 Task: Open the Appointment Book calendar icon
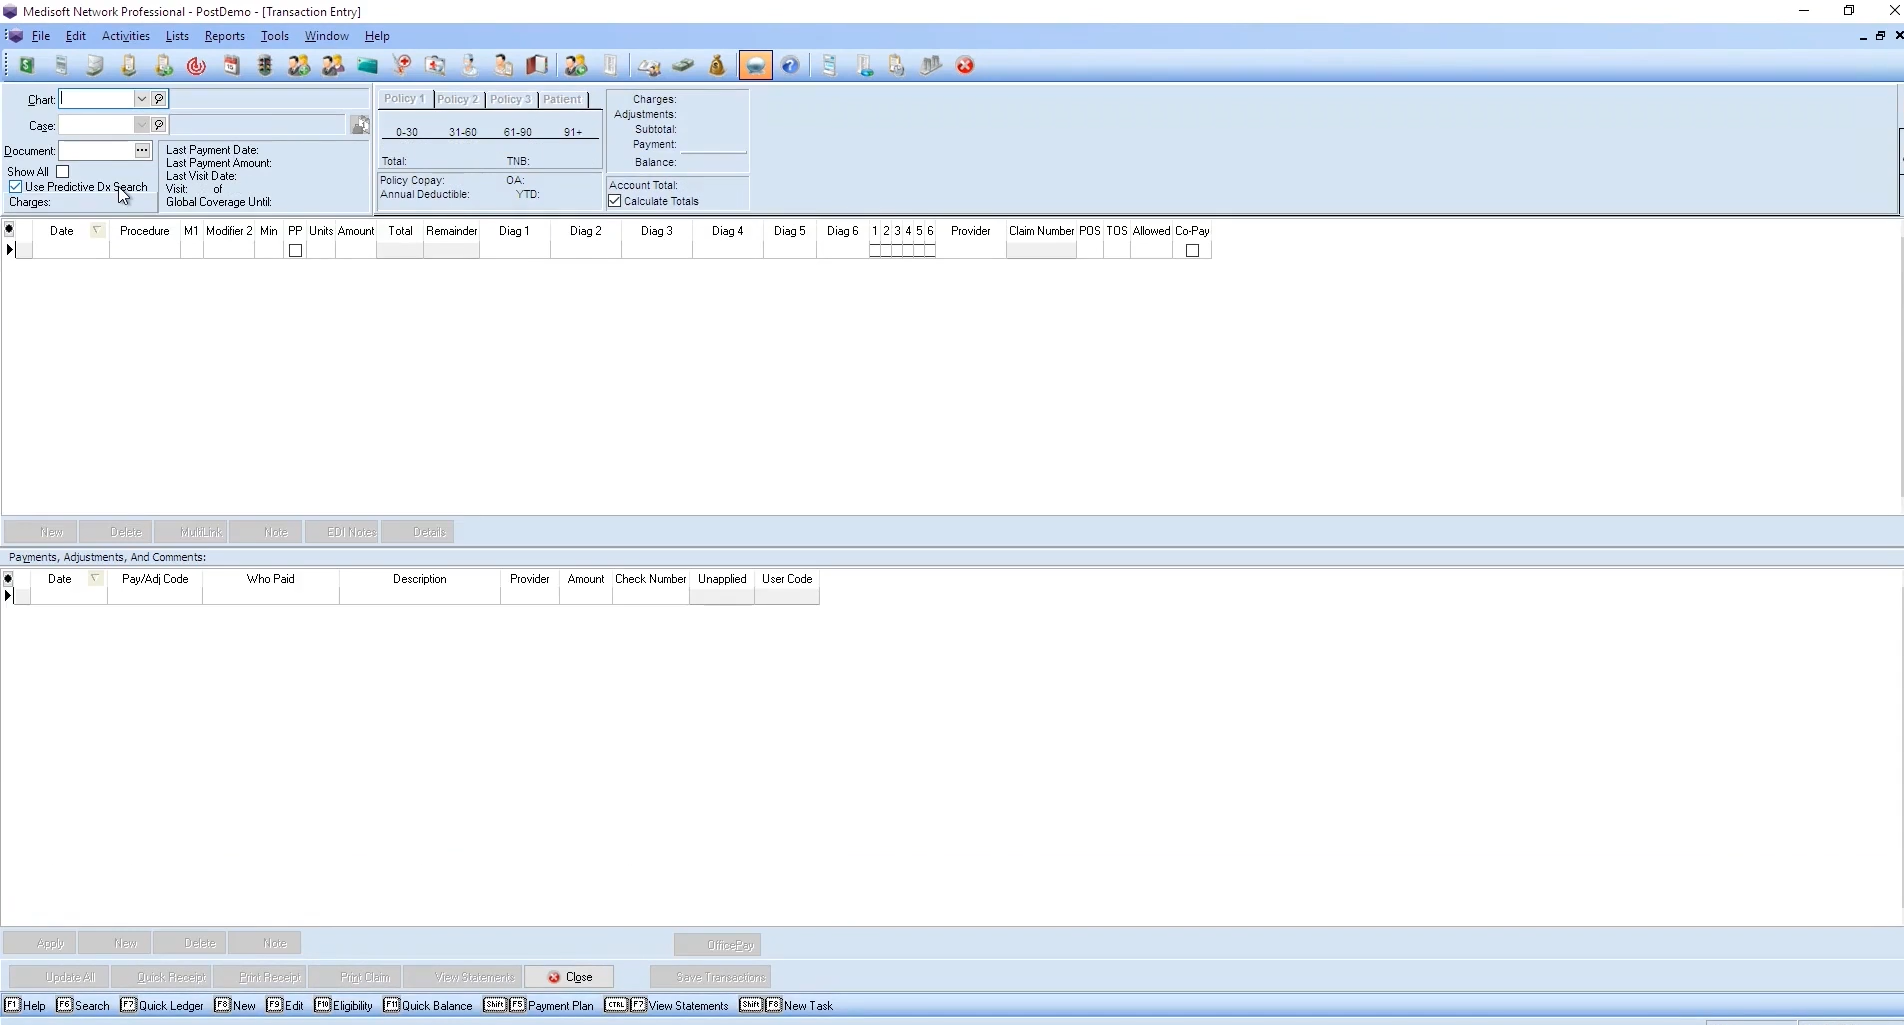231,65
